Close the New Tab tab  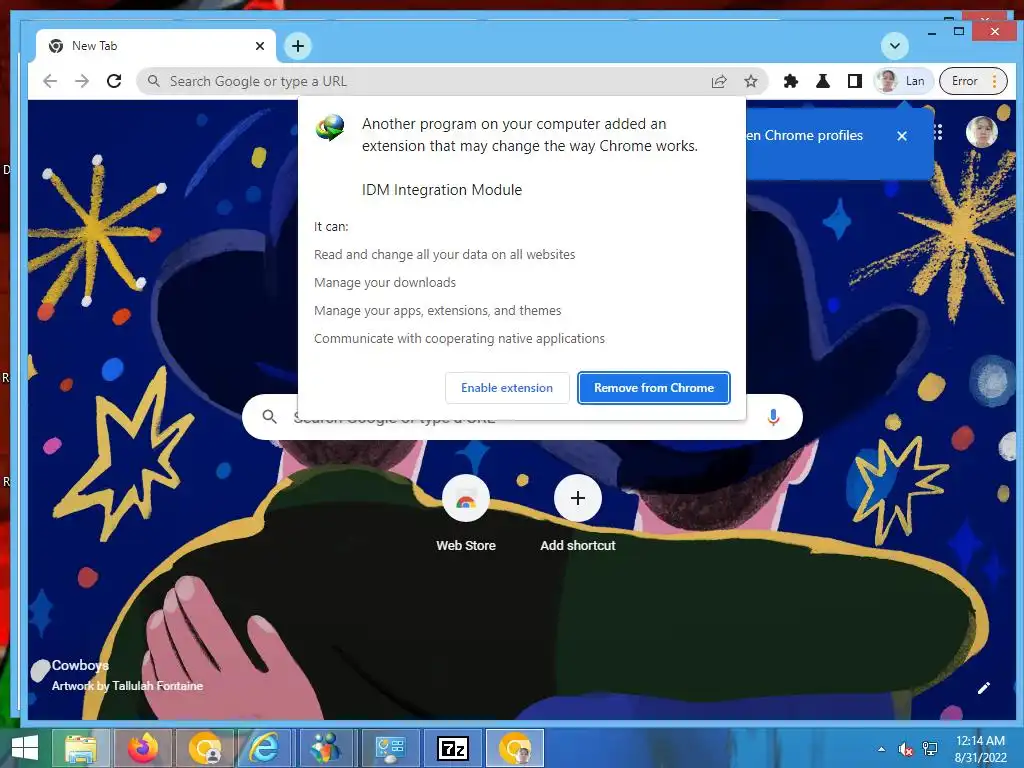click(x=260, y=46)
